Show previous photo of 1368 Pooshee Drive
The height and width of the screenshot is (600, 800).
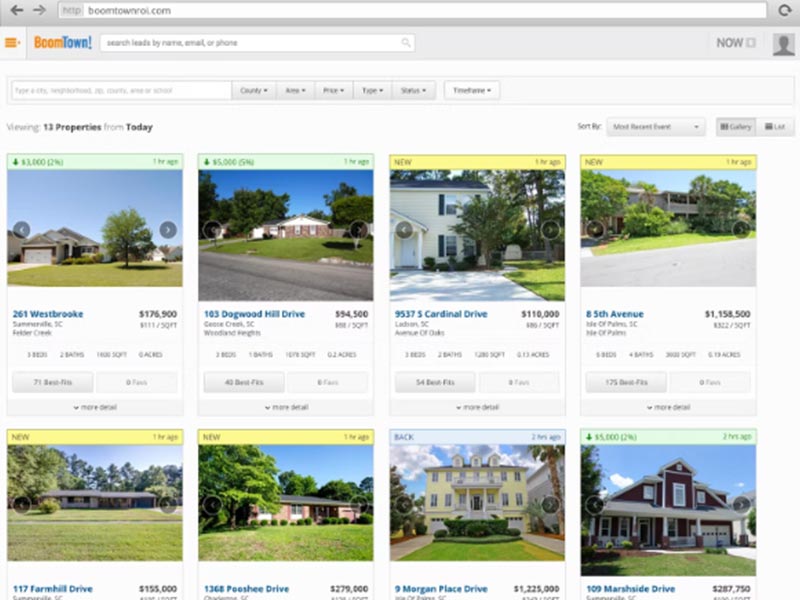tap(212, 505)
